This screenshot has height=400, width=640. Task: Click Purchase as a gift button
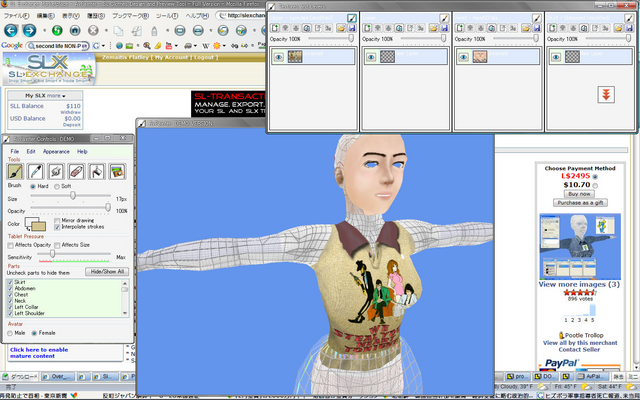pyautogui.click(x=580, y=203)
